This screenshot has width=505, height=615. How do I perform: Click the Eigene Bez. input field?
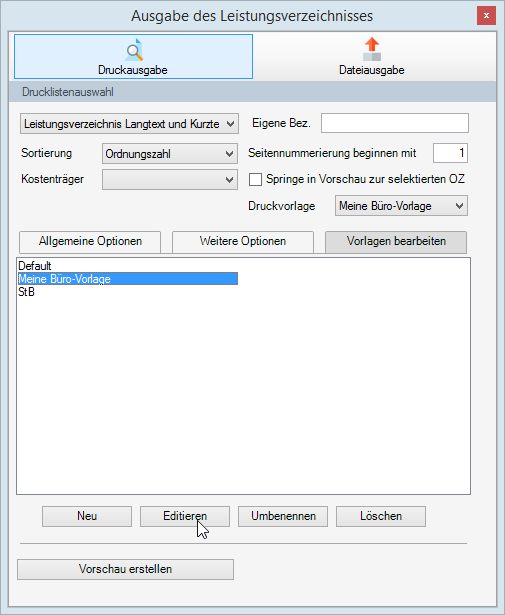[395, 123]
